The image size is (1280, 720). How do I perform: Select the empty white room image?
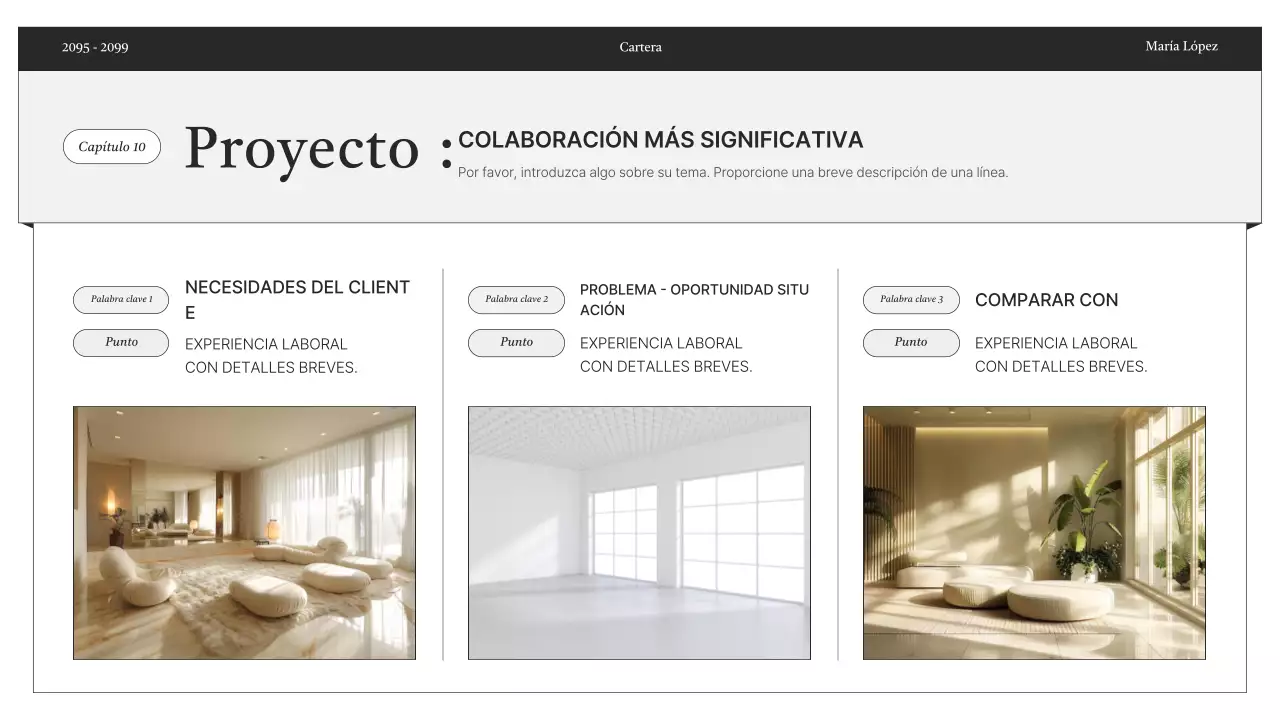tap(638, 532)
